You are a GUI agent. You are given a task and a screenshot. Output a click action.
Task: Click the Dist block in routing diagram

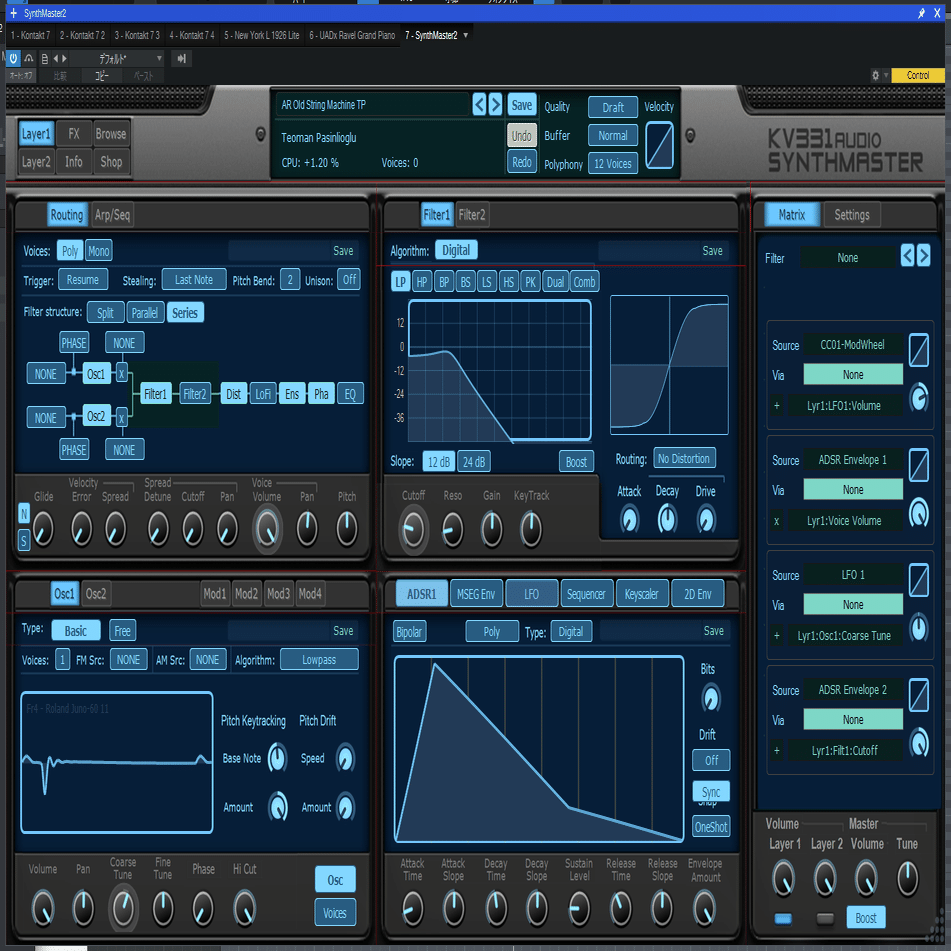tap(234, 394)
